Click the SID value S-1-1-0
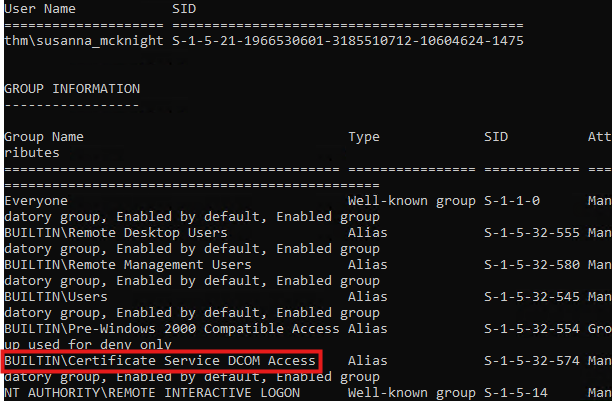 (x=512, y=200)
